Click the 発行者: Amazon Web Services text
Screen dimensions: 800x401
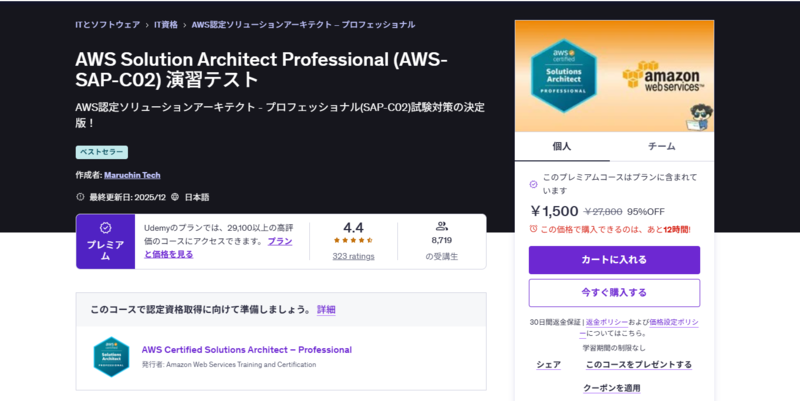point(229,365)
